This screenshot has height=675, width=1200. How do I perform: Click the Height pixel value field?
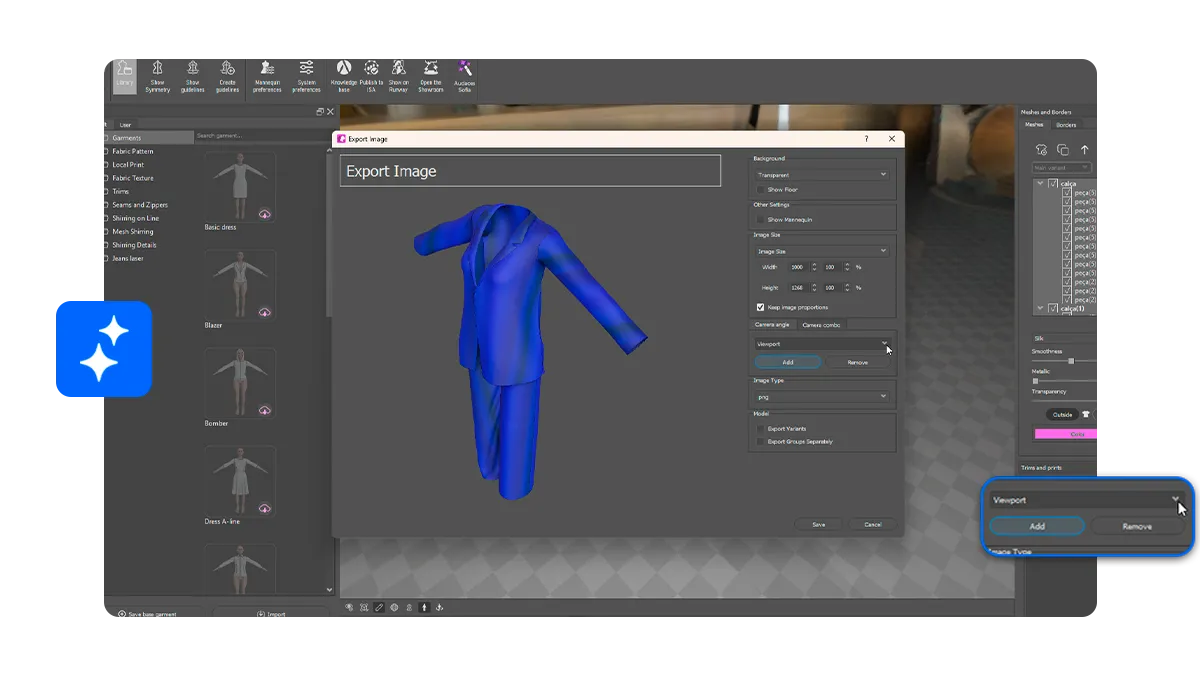click(797, 287)
